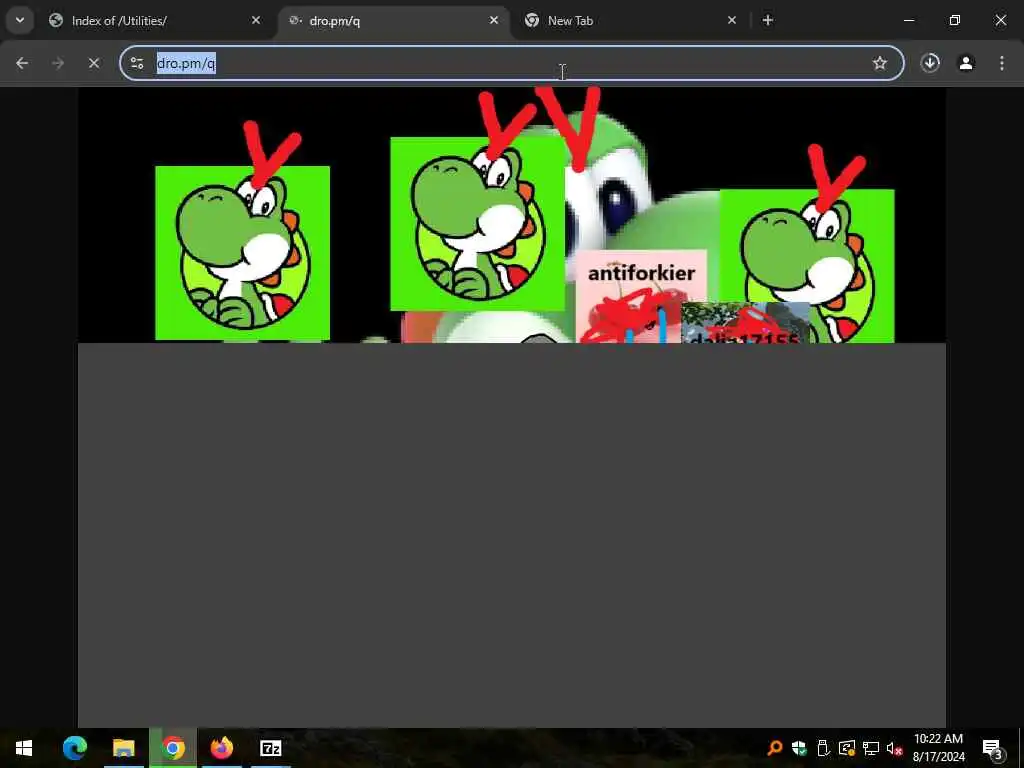The width and height of the screenshot is (1024, 768).
Task: Open File Explorer from taskbar
Action: (123, 748)
